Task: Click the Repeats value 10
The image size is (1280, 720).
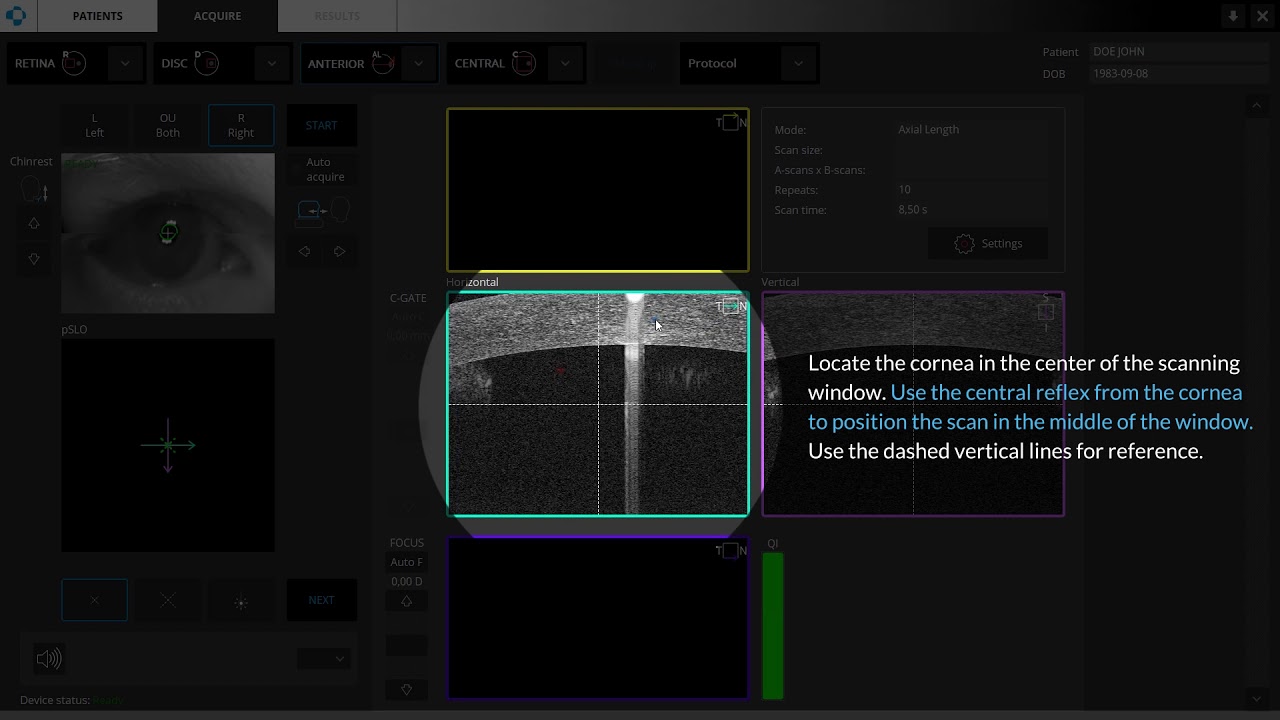Action: pos(904,189)
